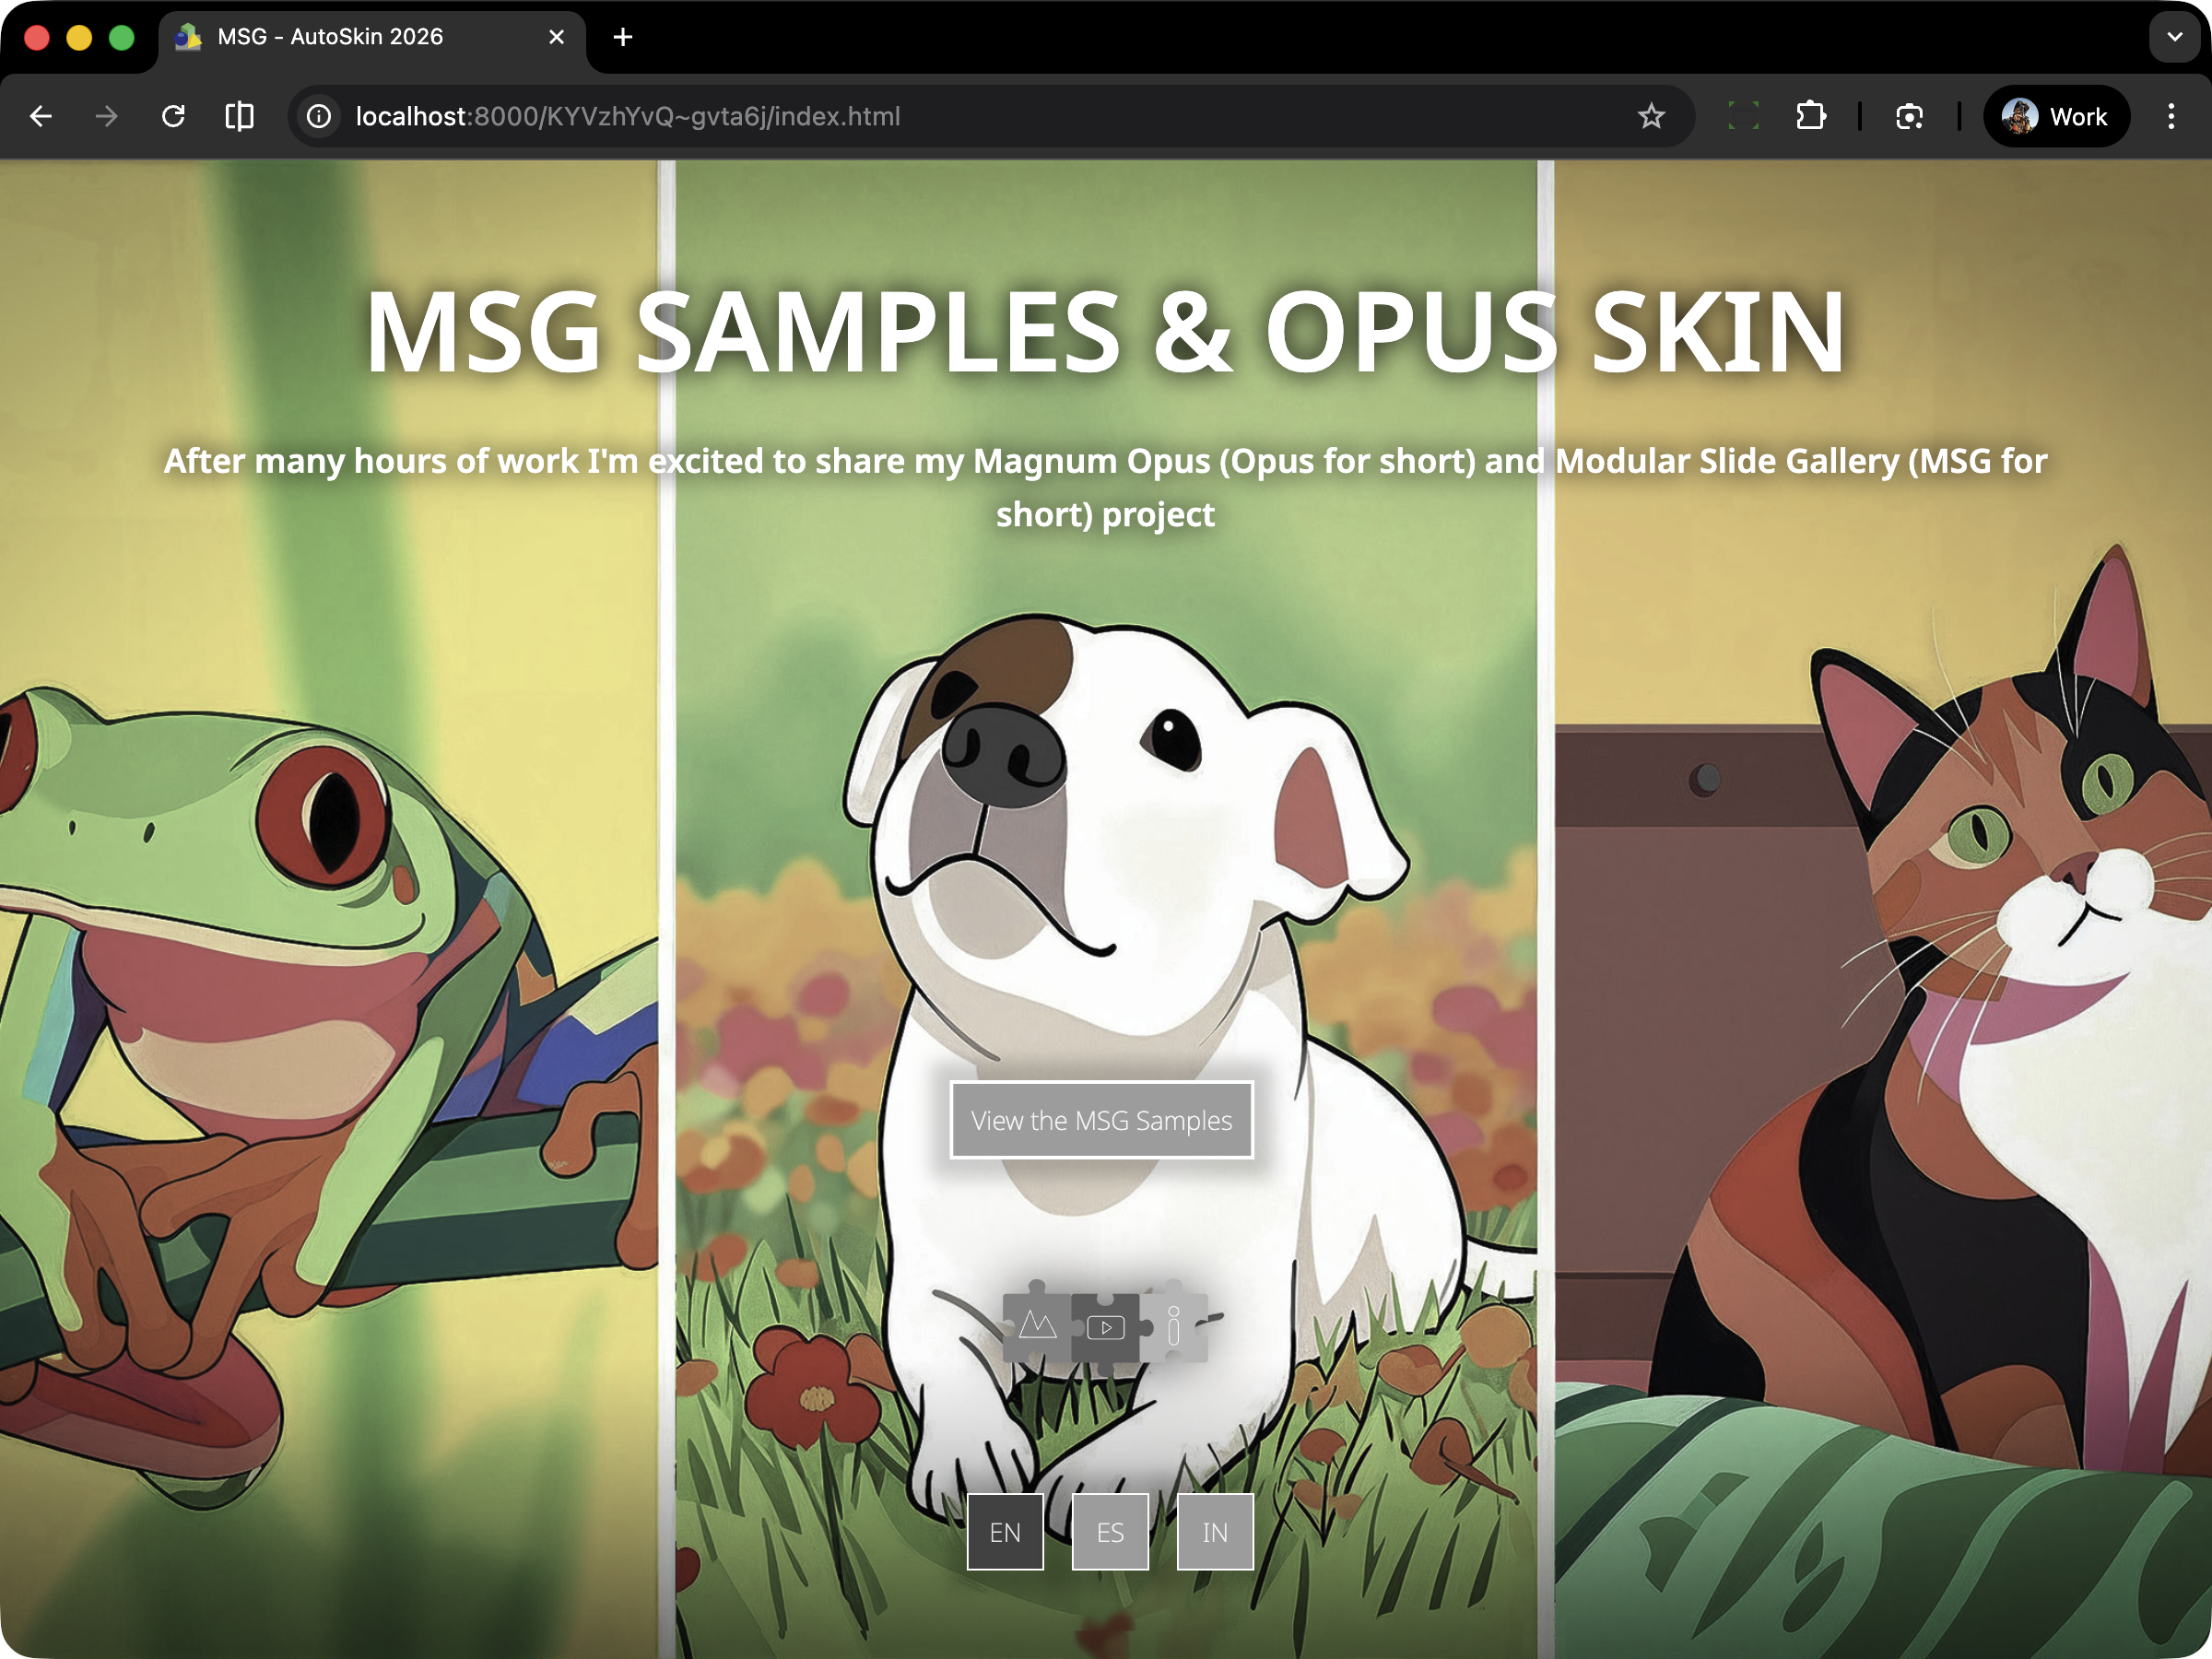Reload the current page
The image size is (2212, 1659).
coord(173,117)
